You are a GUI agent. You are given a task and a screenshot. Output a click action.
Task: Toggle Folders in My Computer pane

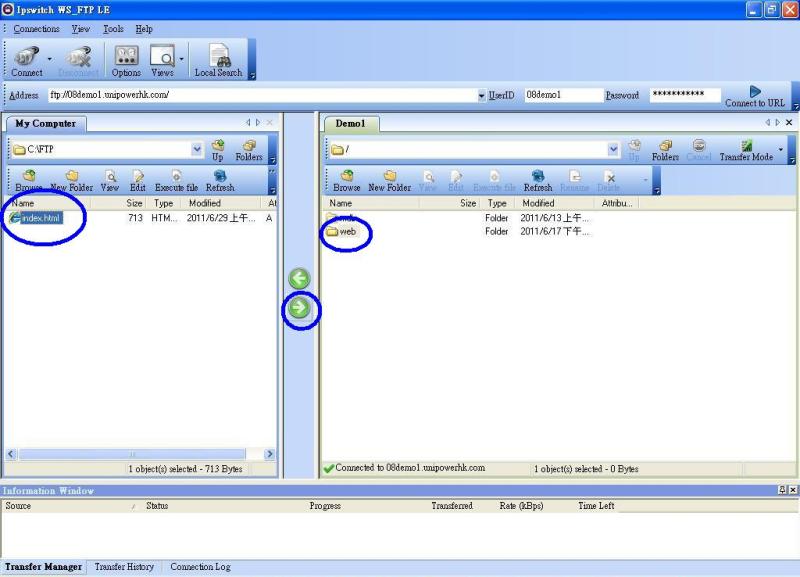(x=249, y=150)
